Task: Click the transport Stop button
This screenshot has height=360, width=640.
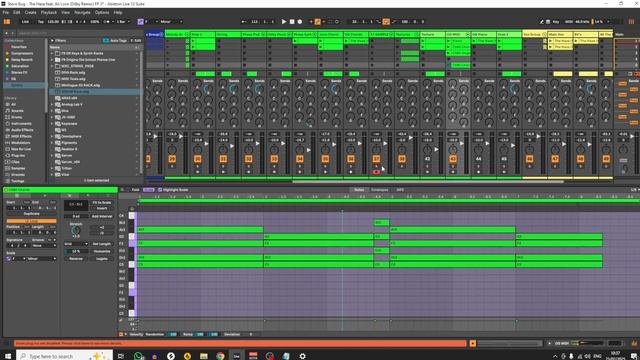Action: click(x=292, y=22)
